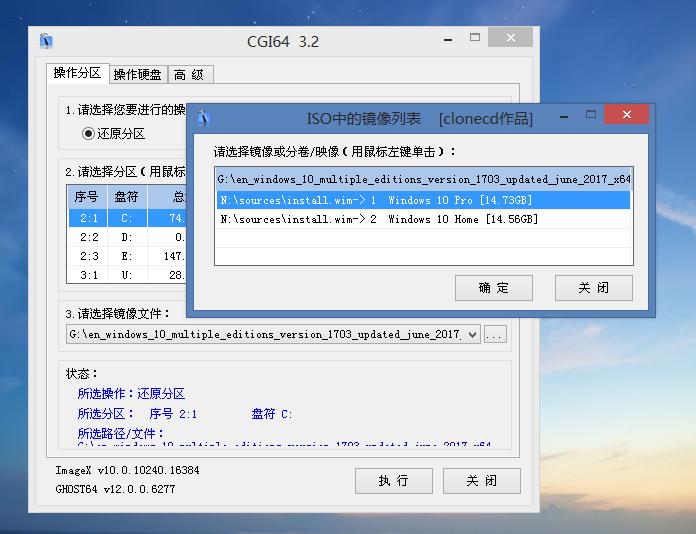This screenshot has height=534, width=696.
Task: Click 关闭 button in the CGI64 main window
Action: click(x=482, y=481)
